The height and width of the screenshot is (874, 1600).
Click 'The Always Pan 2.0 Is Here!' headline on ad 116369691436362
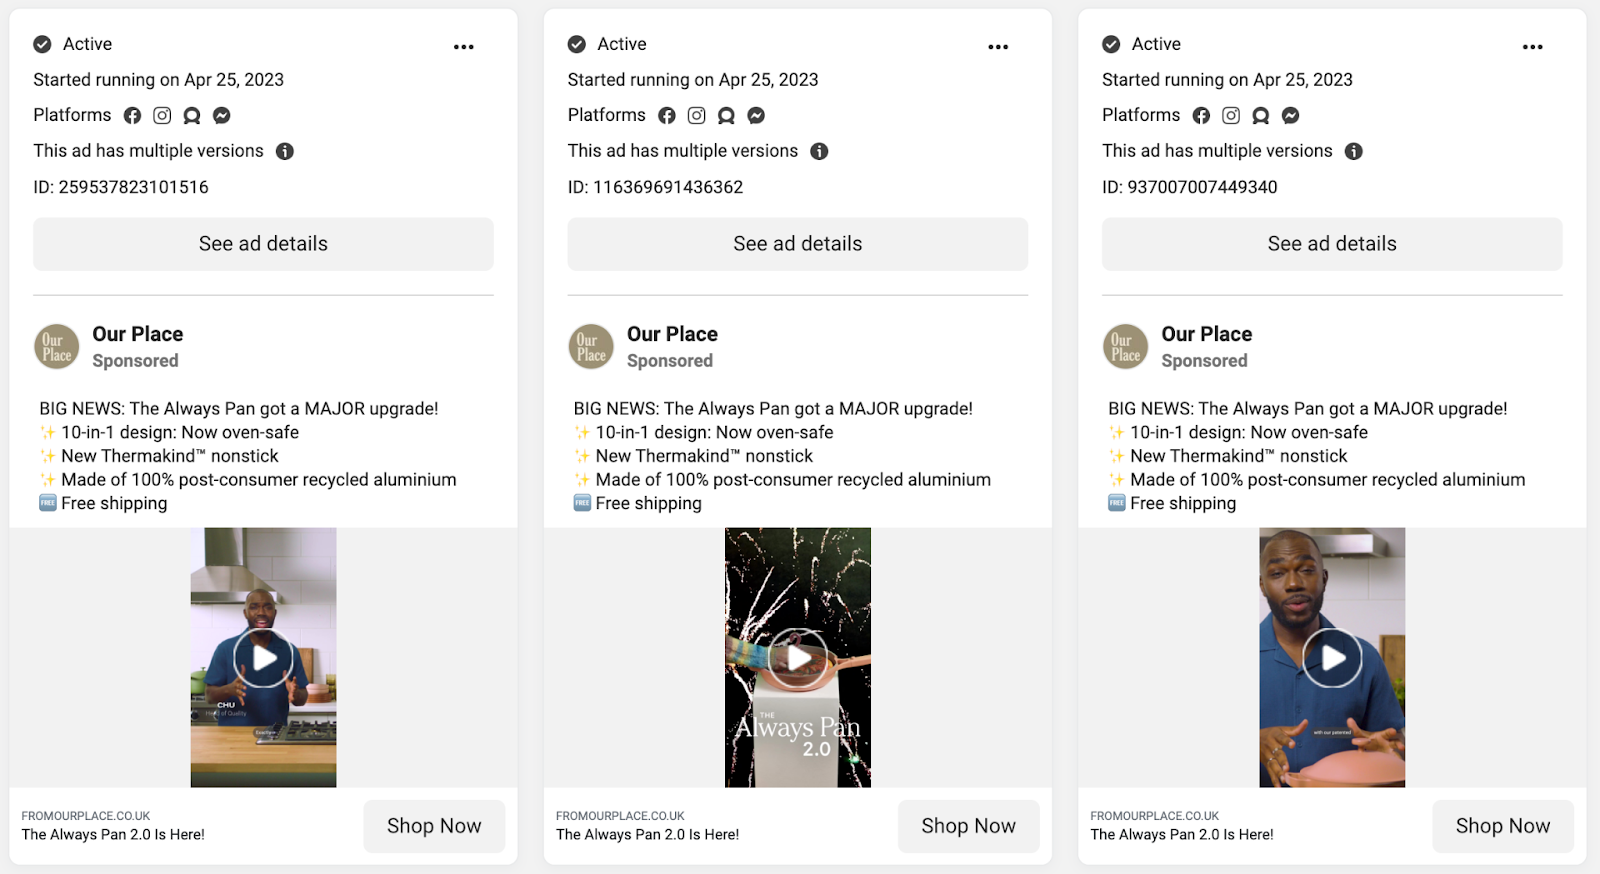pos(648,835)
